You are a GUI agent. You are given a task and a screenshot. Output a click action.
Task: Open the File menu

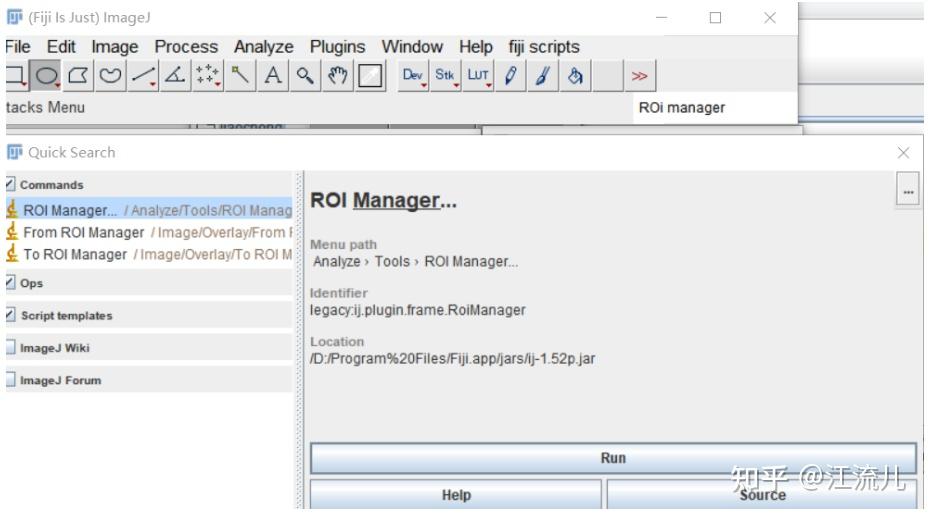18,47
